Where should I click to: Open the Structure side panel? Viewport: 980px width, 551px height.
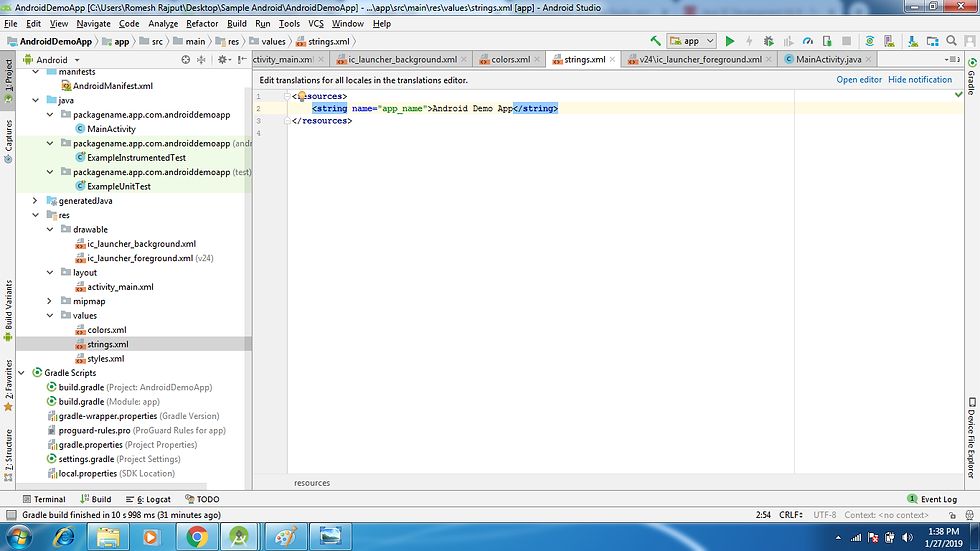[x=8, y=455]
